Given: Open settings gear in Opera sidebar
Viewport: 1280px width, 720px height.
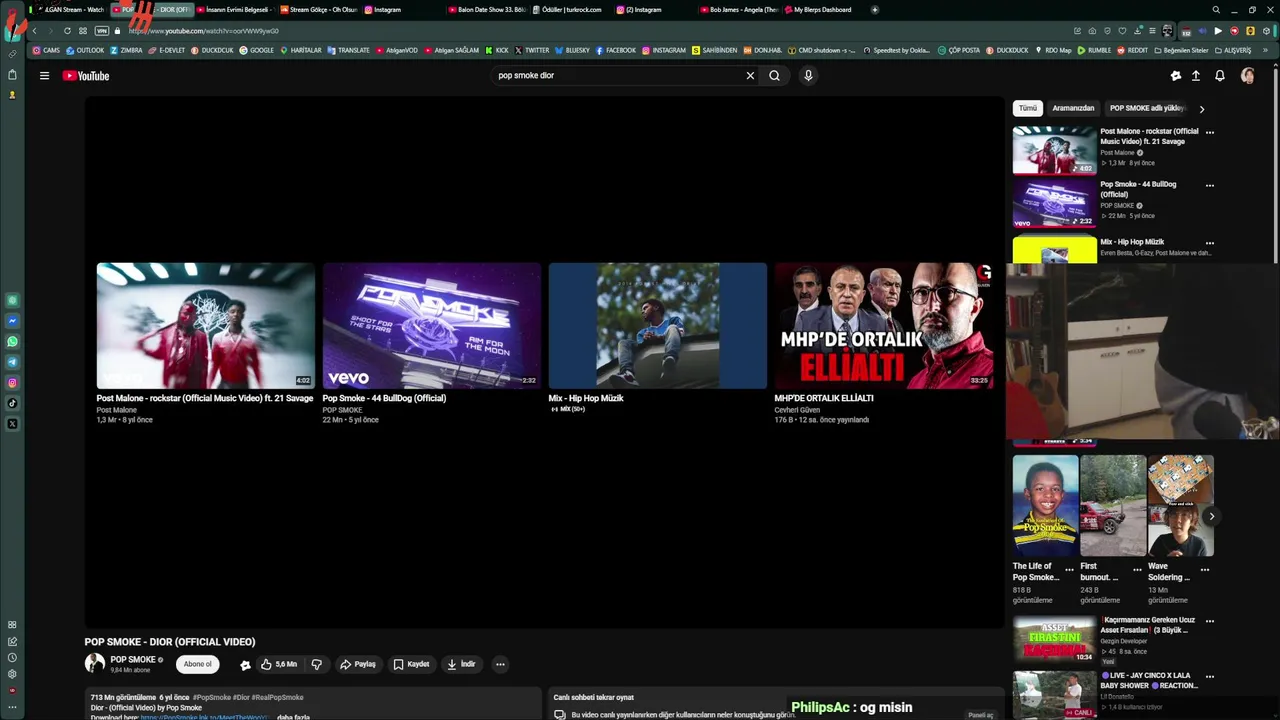Looking at the screenshot, I should coord(12,674).
